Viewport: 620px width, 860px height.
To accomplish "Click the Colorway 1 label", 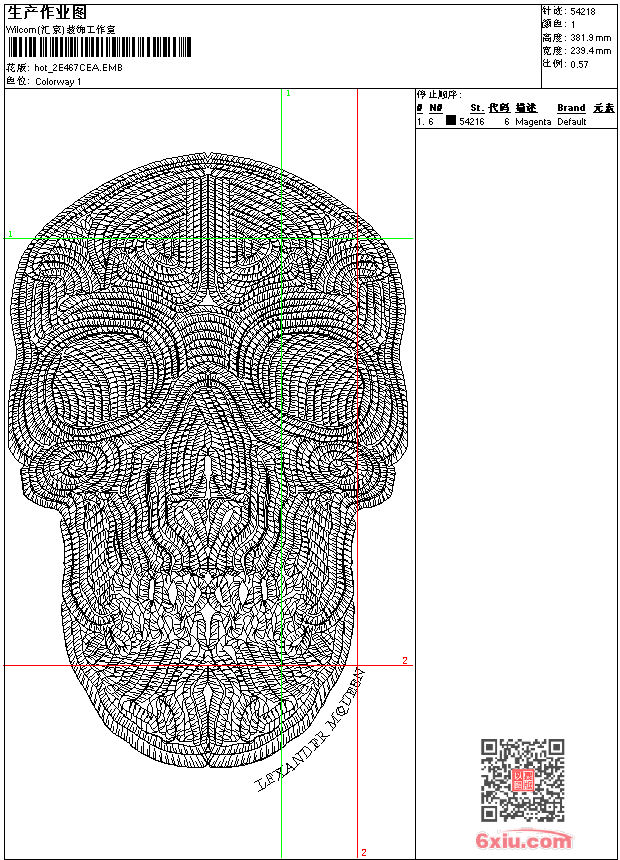I will 58,82.
